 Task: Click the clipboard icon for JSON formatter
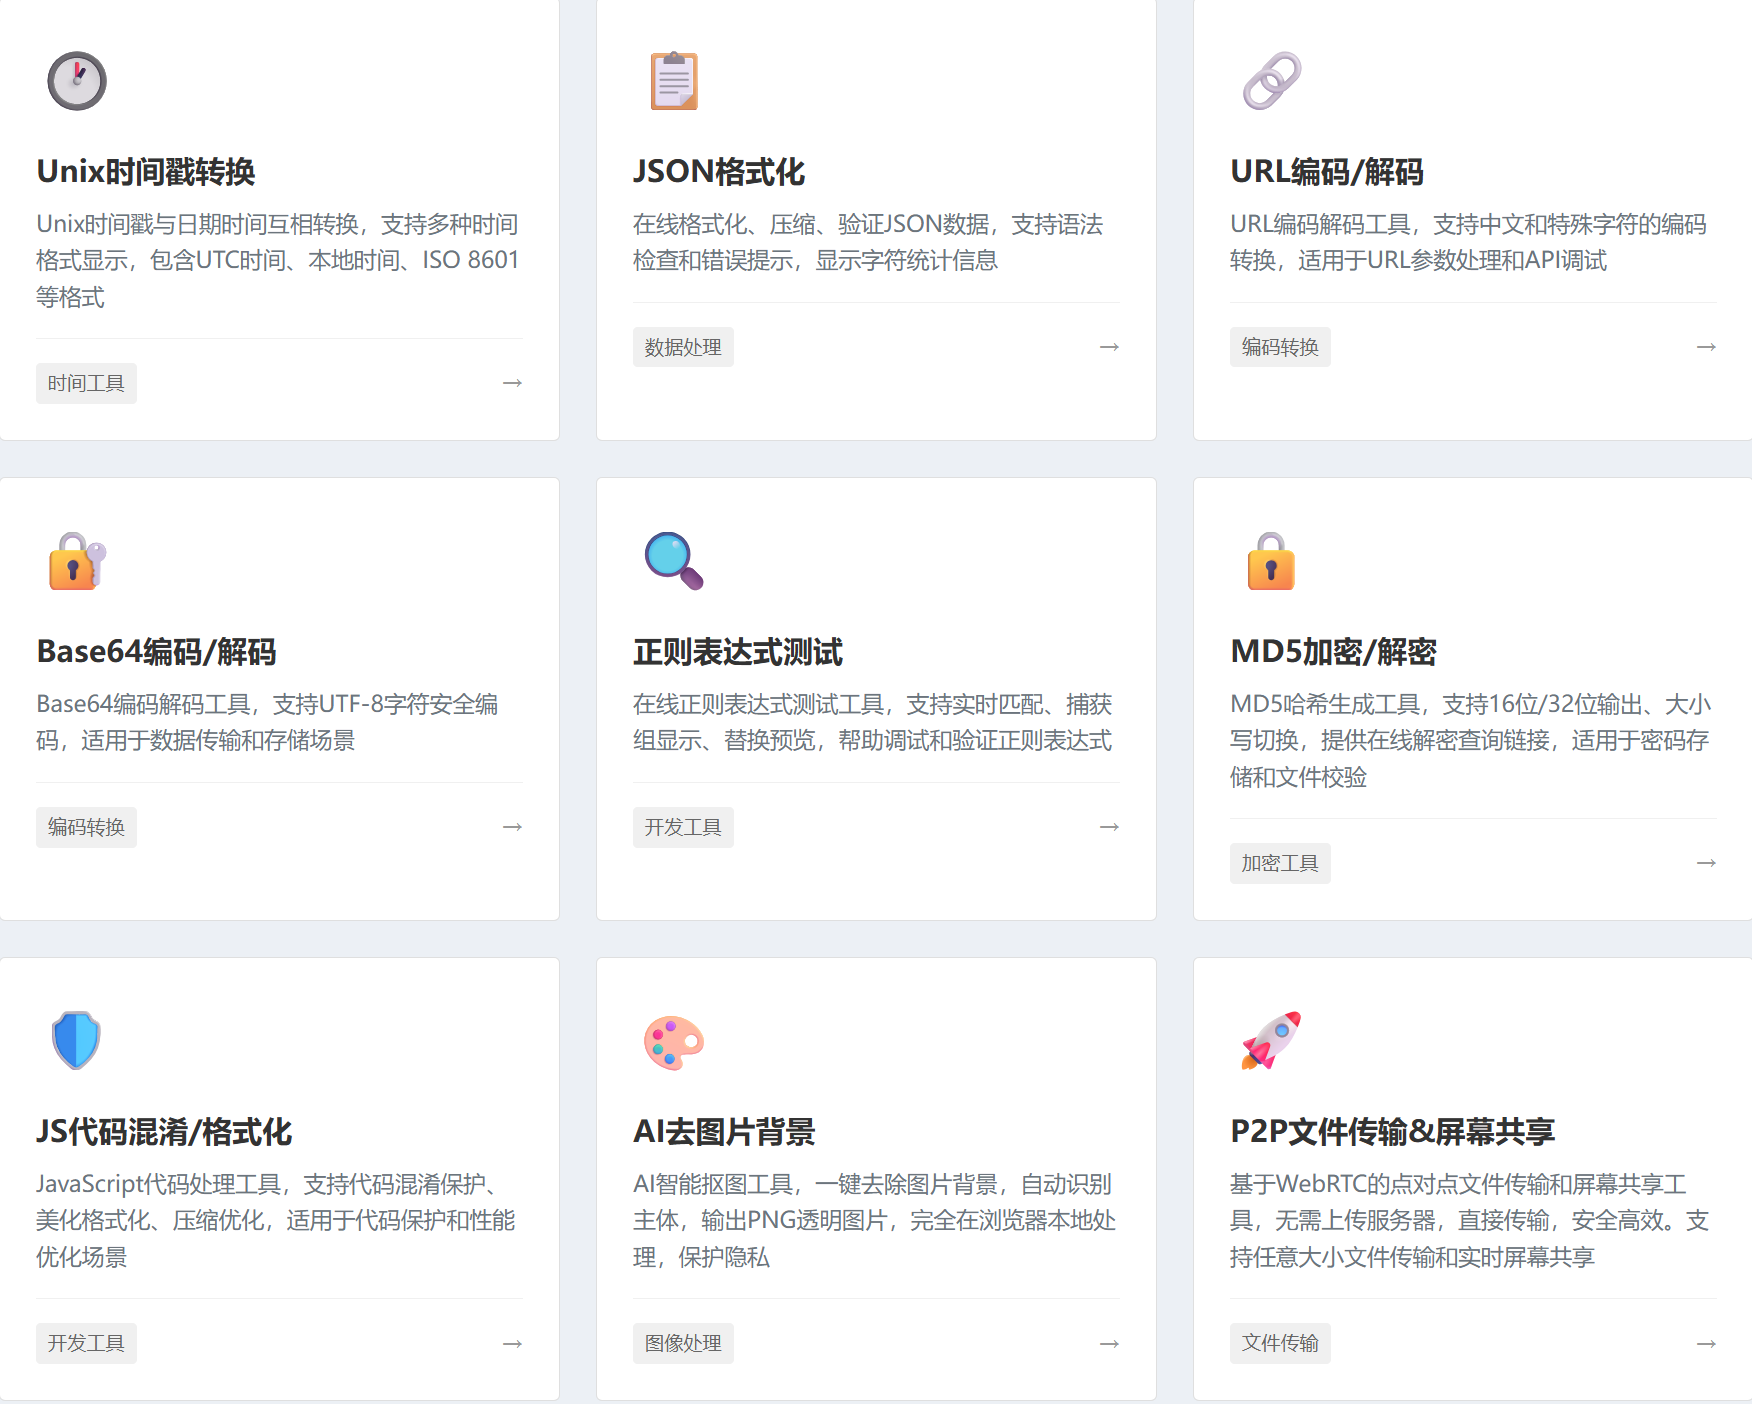674,81
